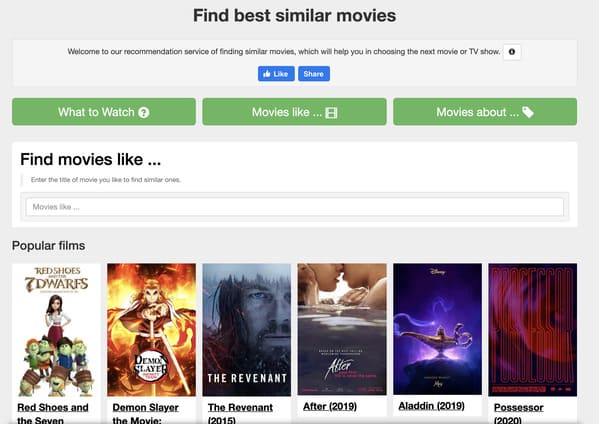Click the Find movies like ... heading
599x424 pixels.
(x=91, y=159)
